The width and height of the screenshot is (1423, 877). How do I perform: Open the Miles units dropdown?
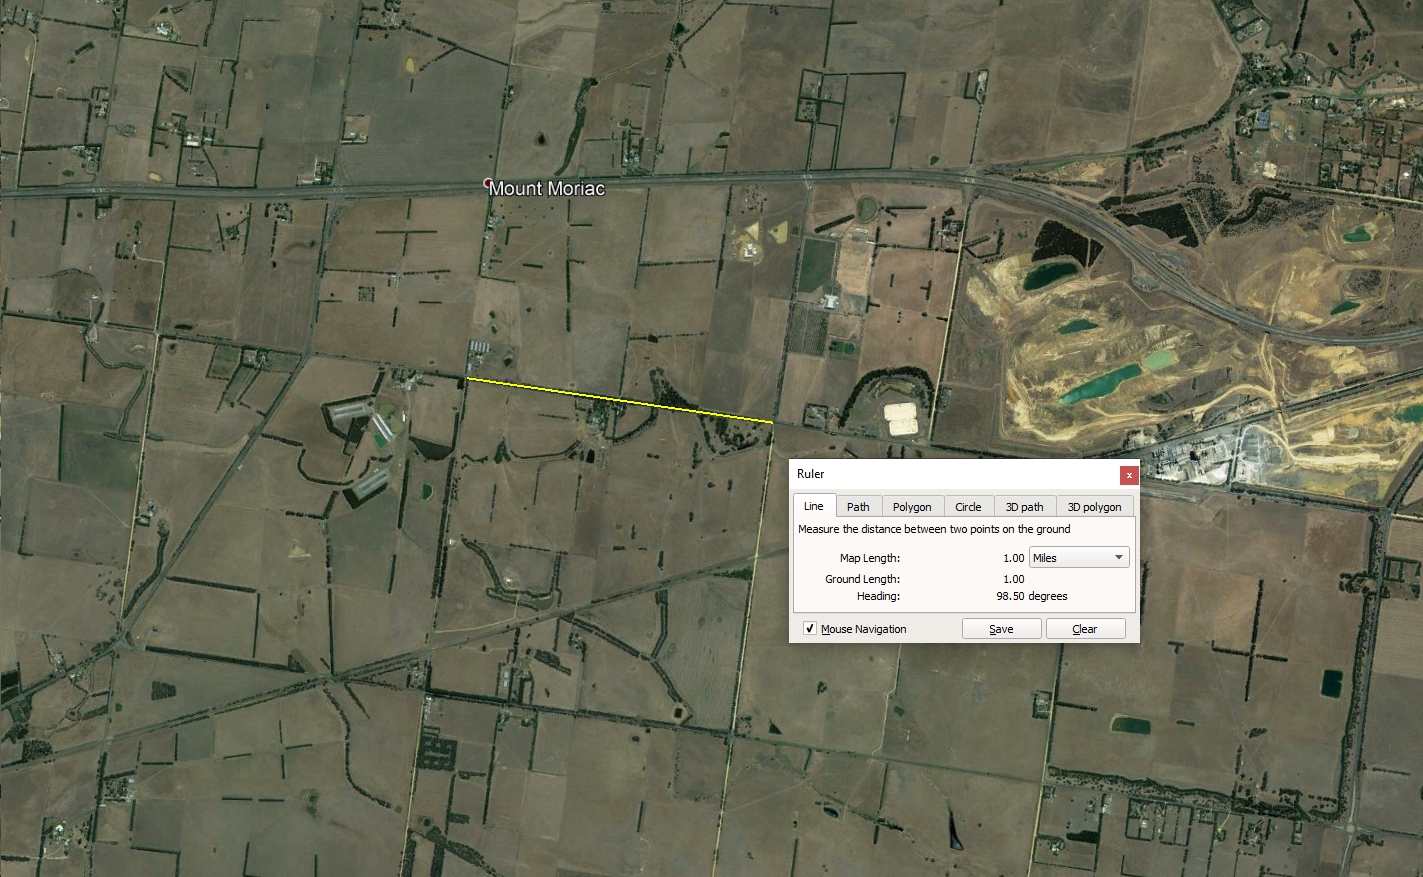pyautogui.click(x=1079, y=558)
